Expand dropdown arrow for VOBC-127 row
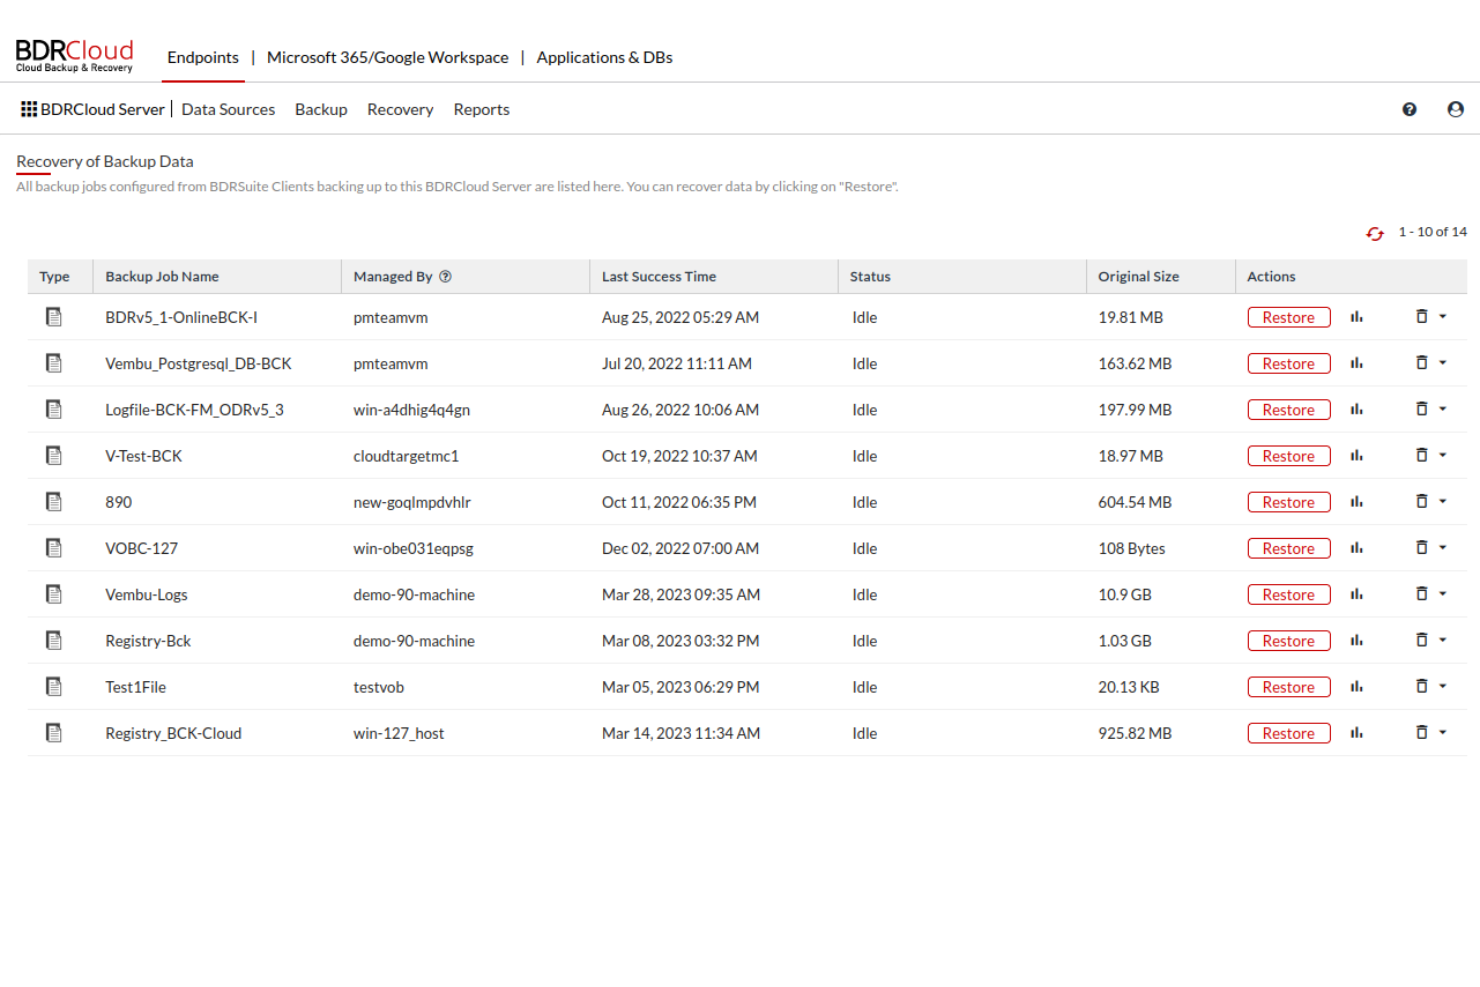1480x987 pixels. (x=1443, y=547)
